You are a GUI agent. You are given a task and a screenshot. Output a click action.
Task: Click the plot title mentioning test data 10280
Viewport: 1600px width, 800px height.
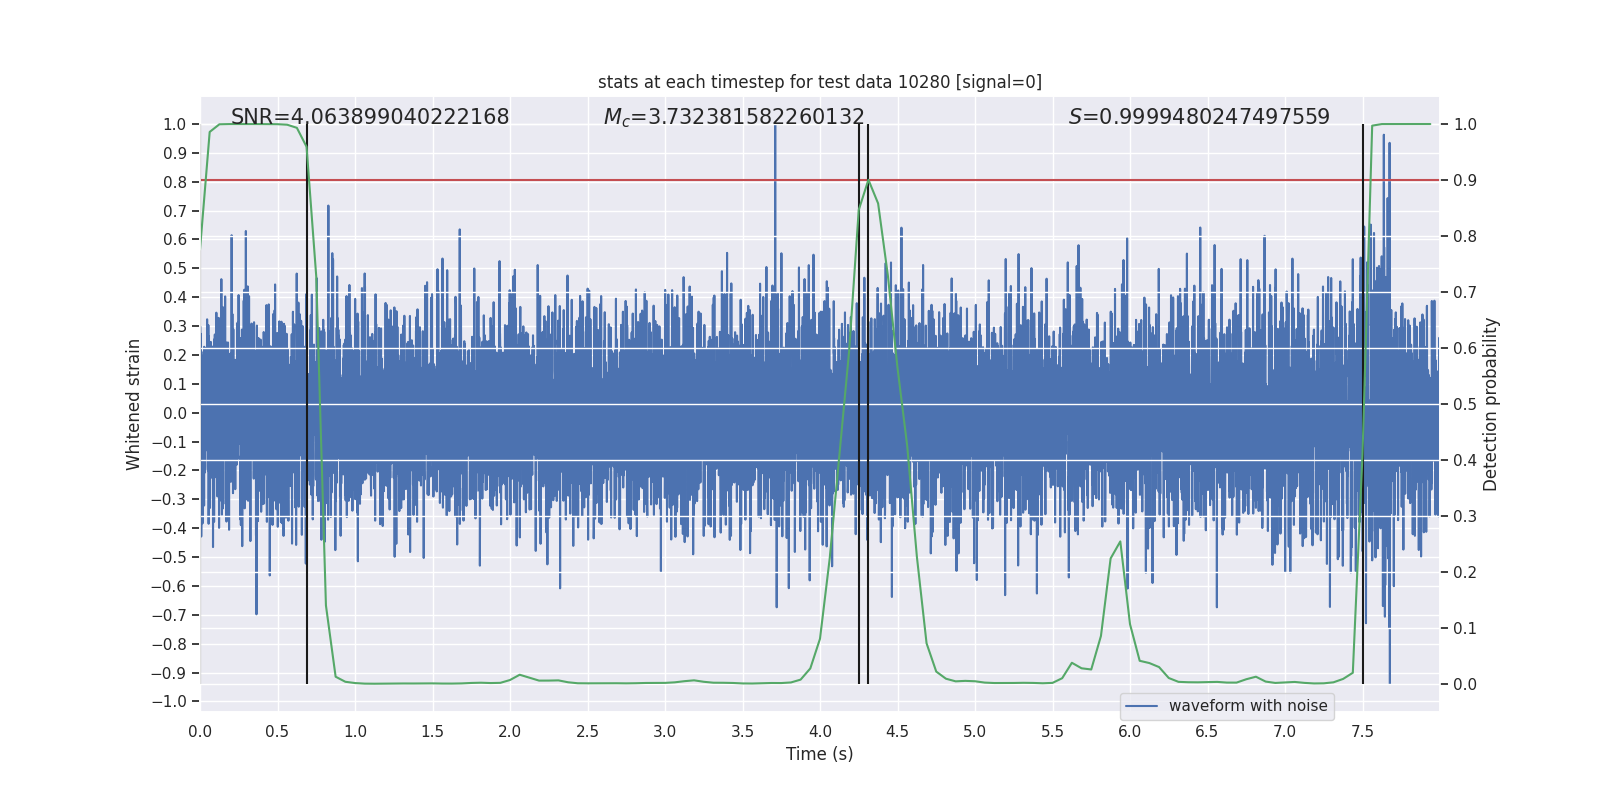(819, 82)
